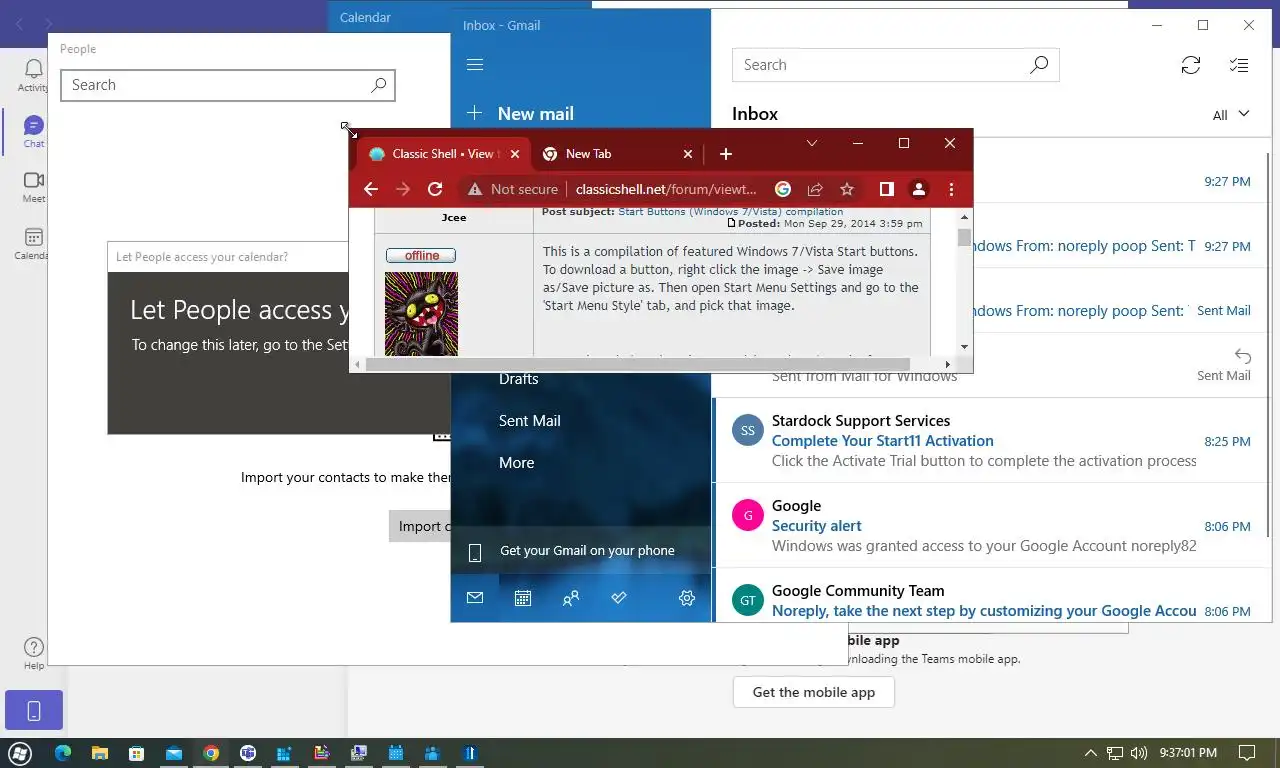Open Windows Start button

[20, 753]
